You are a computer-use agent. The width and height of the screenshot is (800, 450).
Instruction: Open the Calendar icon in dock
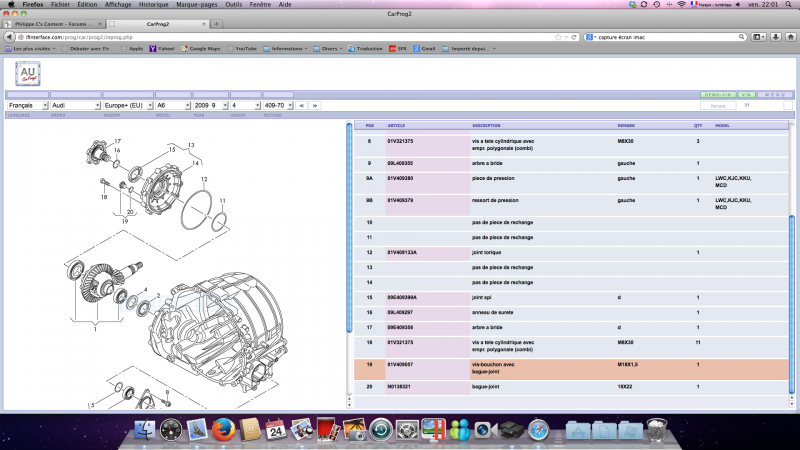(x=274, y=430)
